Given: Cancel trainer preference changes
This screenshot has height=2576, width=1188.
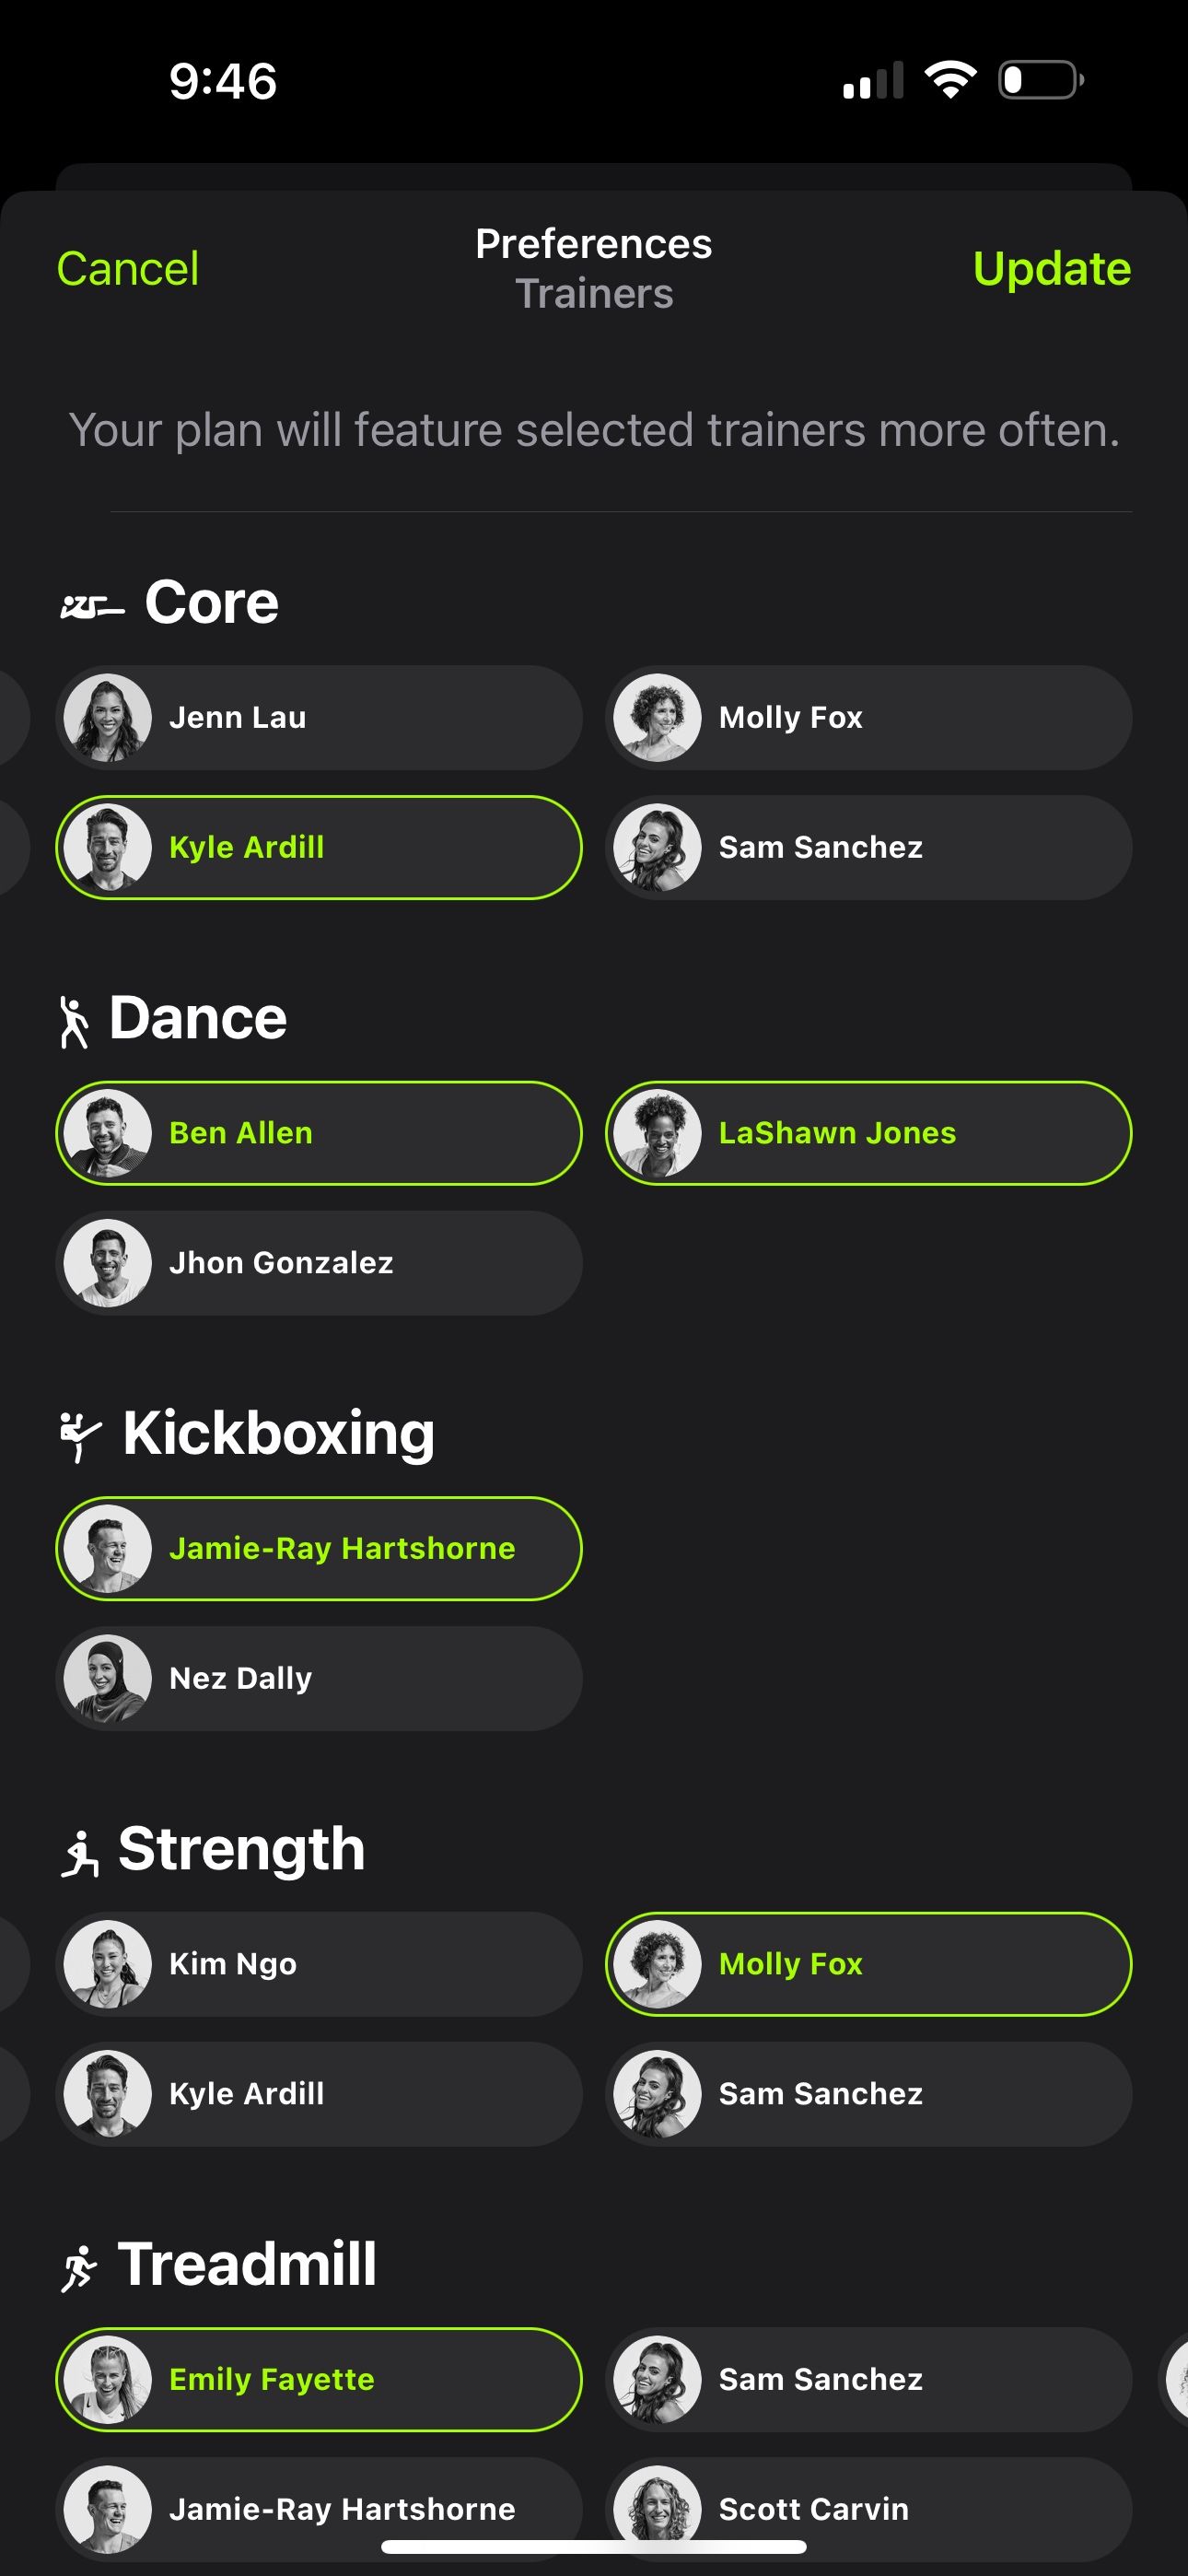Looking at the screenshot, I should 128,267.
